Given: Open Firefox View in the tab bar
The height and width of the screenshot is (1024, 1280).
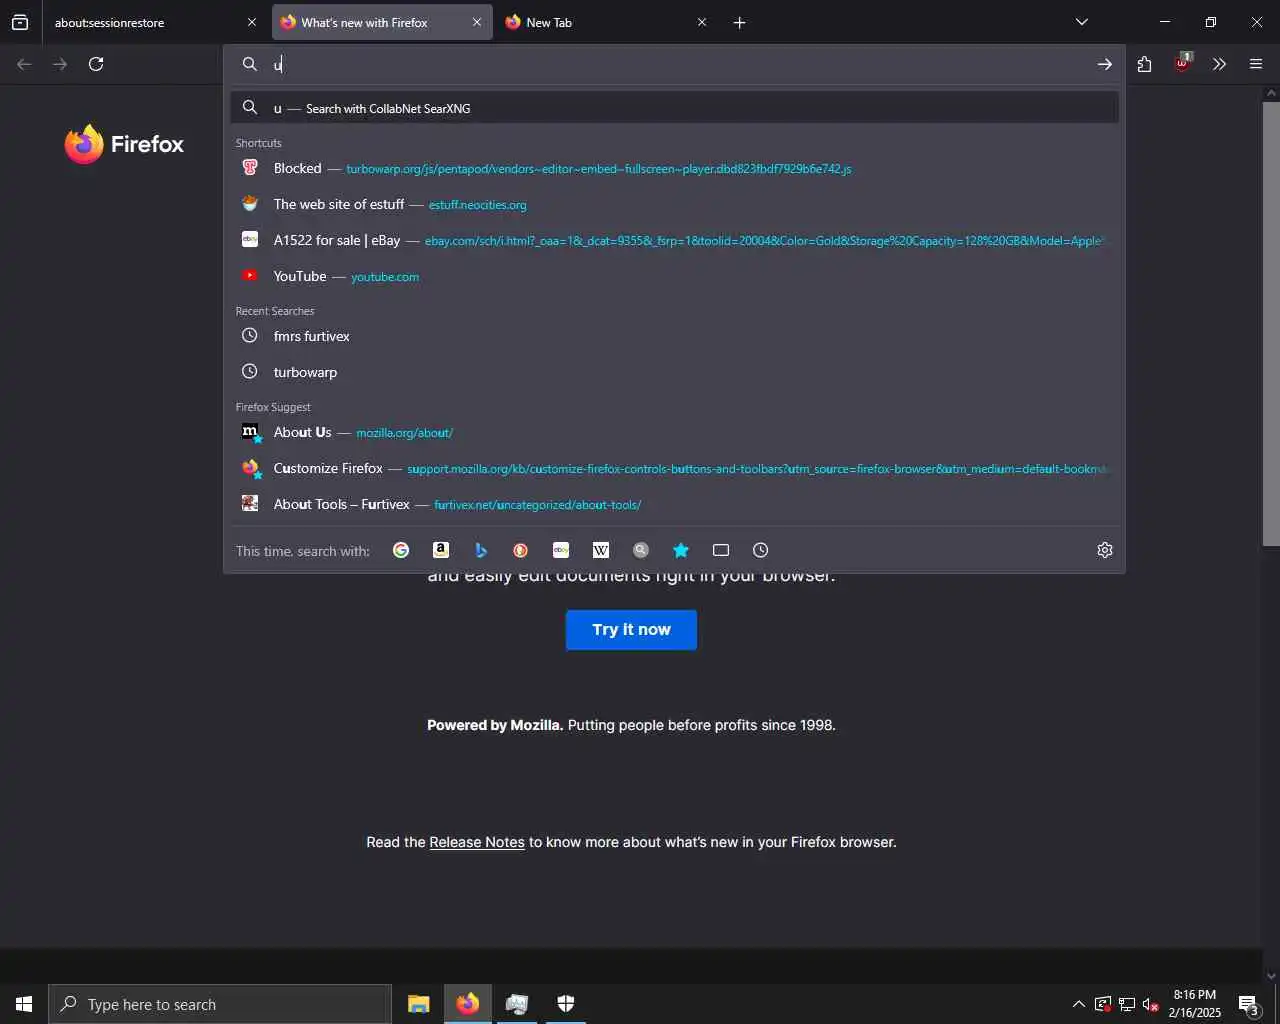Looking at the screenshot, I should [20, 22].
